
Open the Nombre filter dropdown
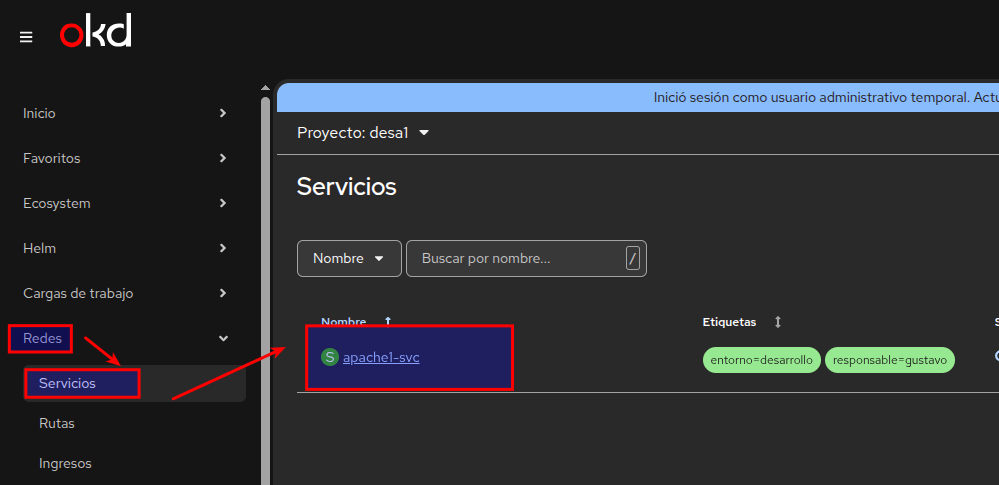pos(348,258)
